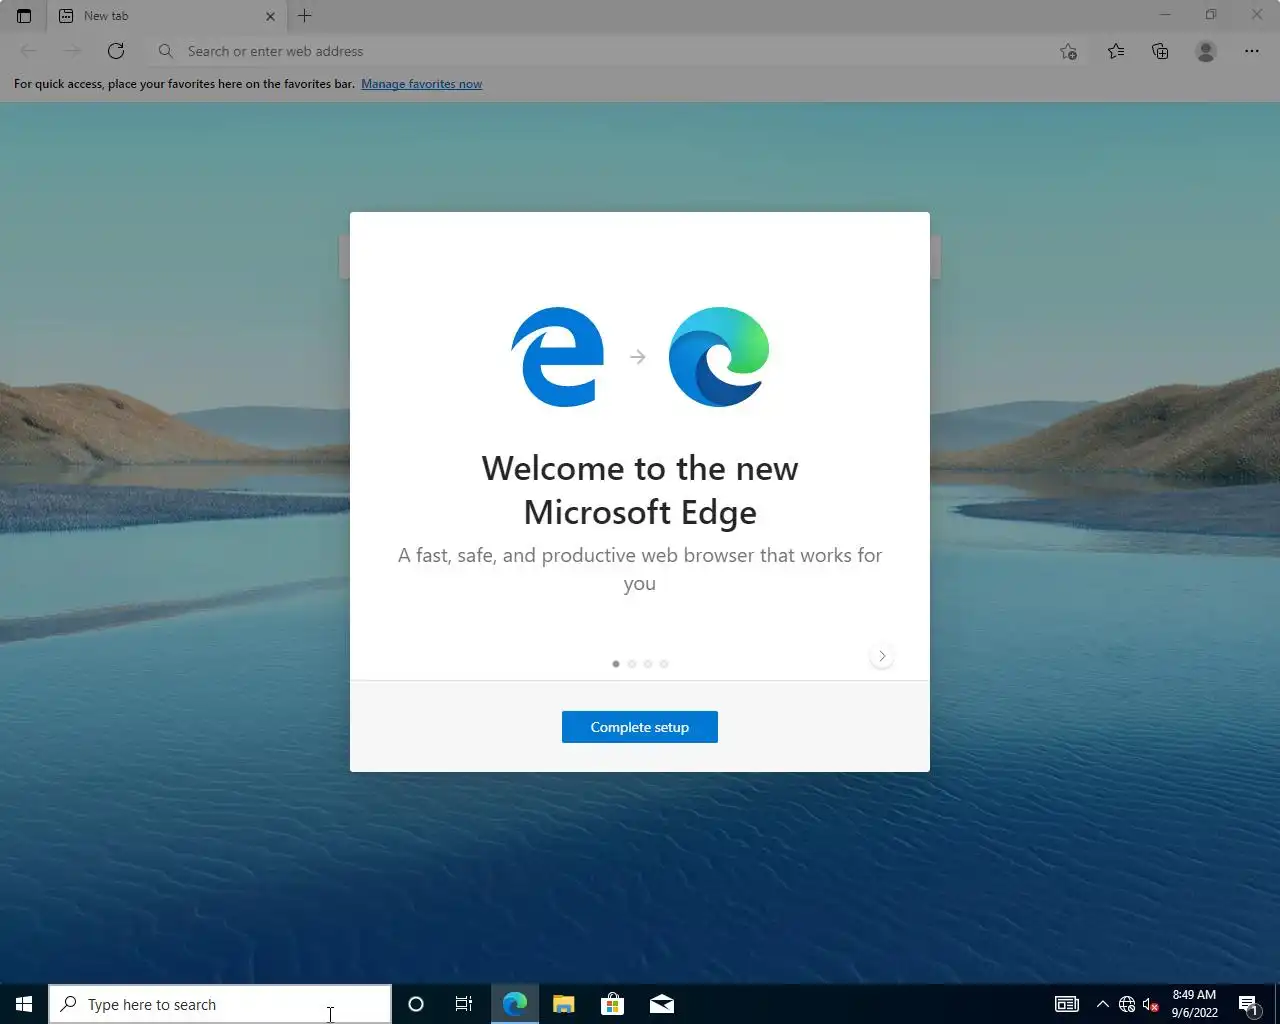Go forward with the forward arrow

72,51
